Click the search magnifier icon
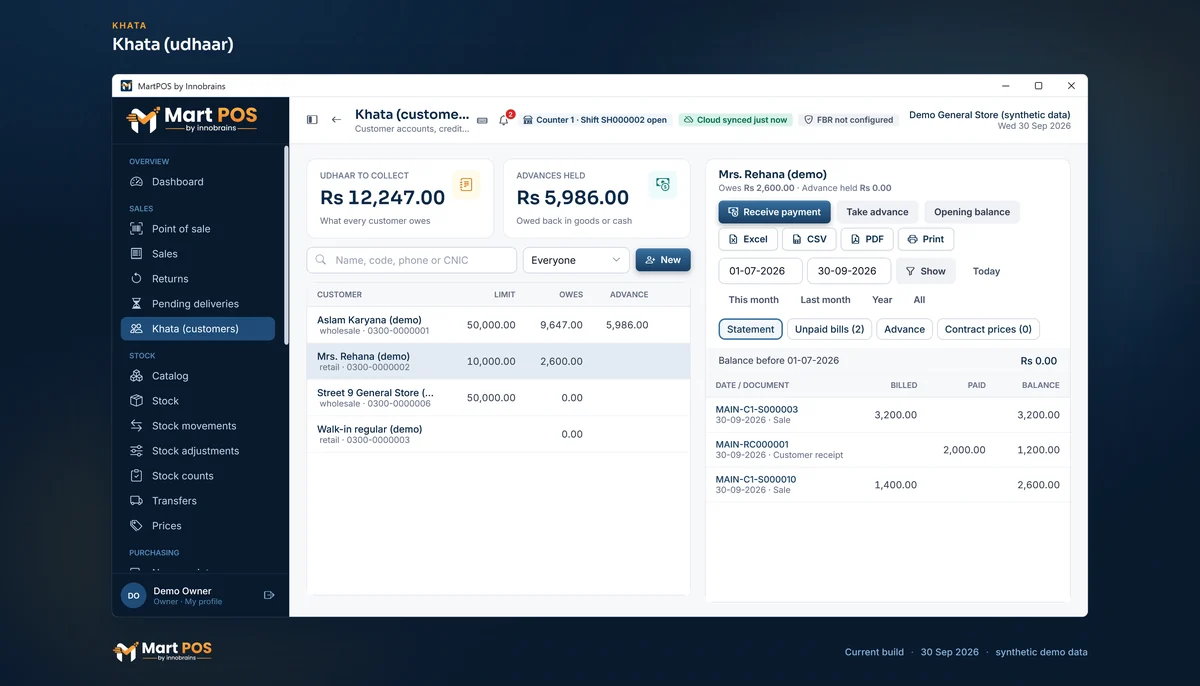Image resolution: width=1200 pixels, height=686 pixels. tap(321, 260)
